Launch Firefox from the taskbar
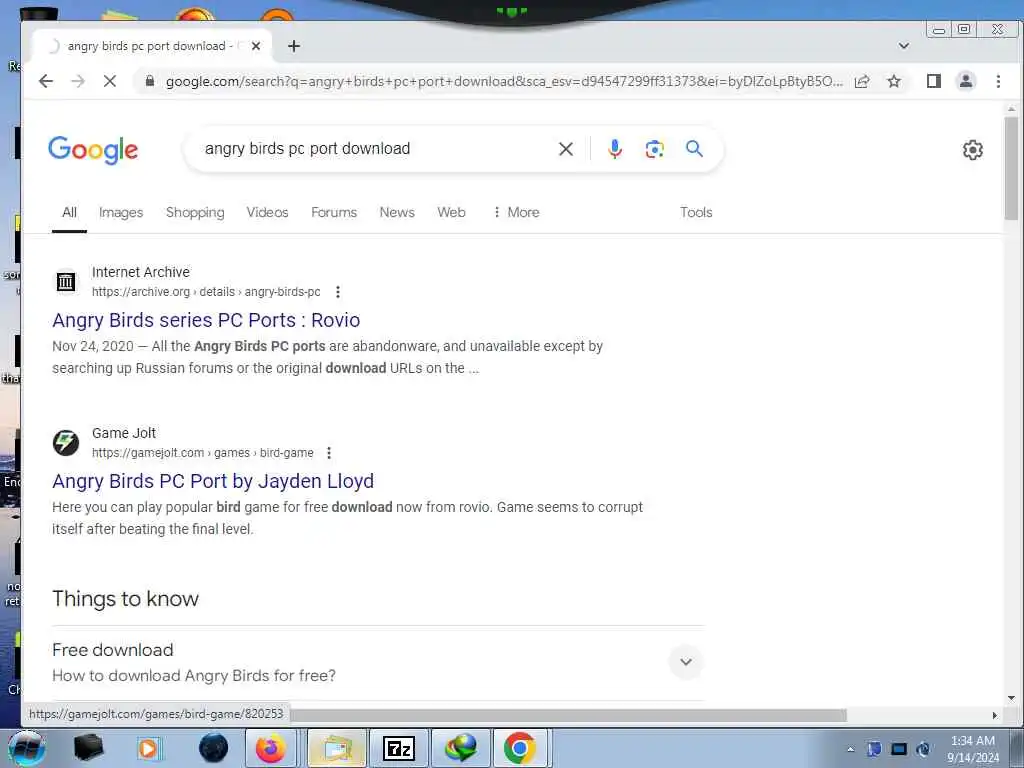Screen dimensions: 1024x768 (x=270, y=748)
